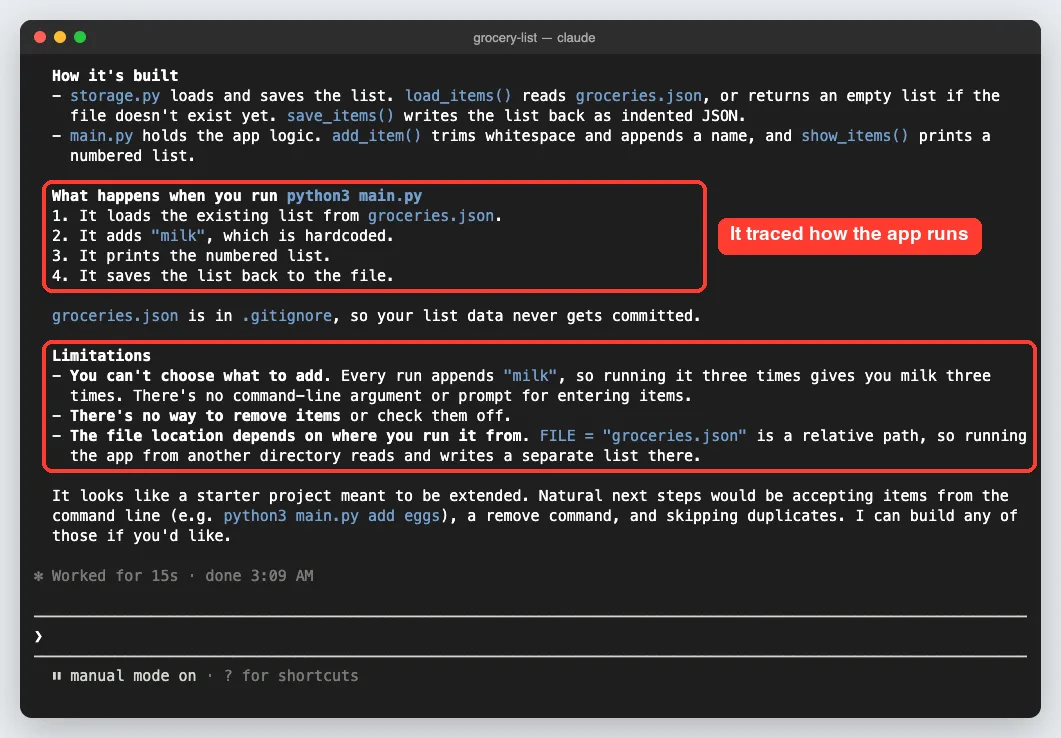Click the 'How it's built' heading
The image size is (1061, 738).
click(115, 76)
